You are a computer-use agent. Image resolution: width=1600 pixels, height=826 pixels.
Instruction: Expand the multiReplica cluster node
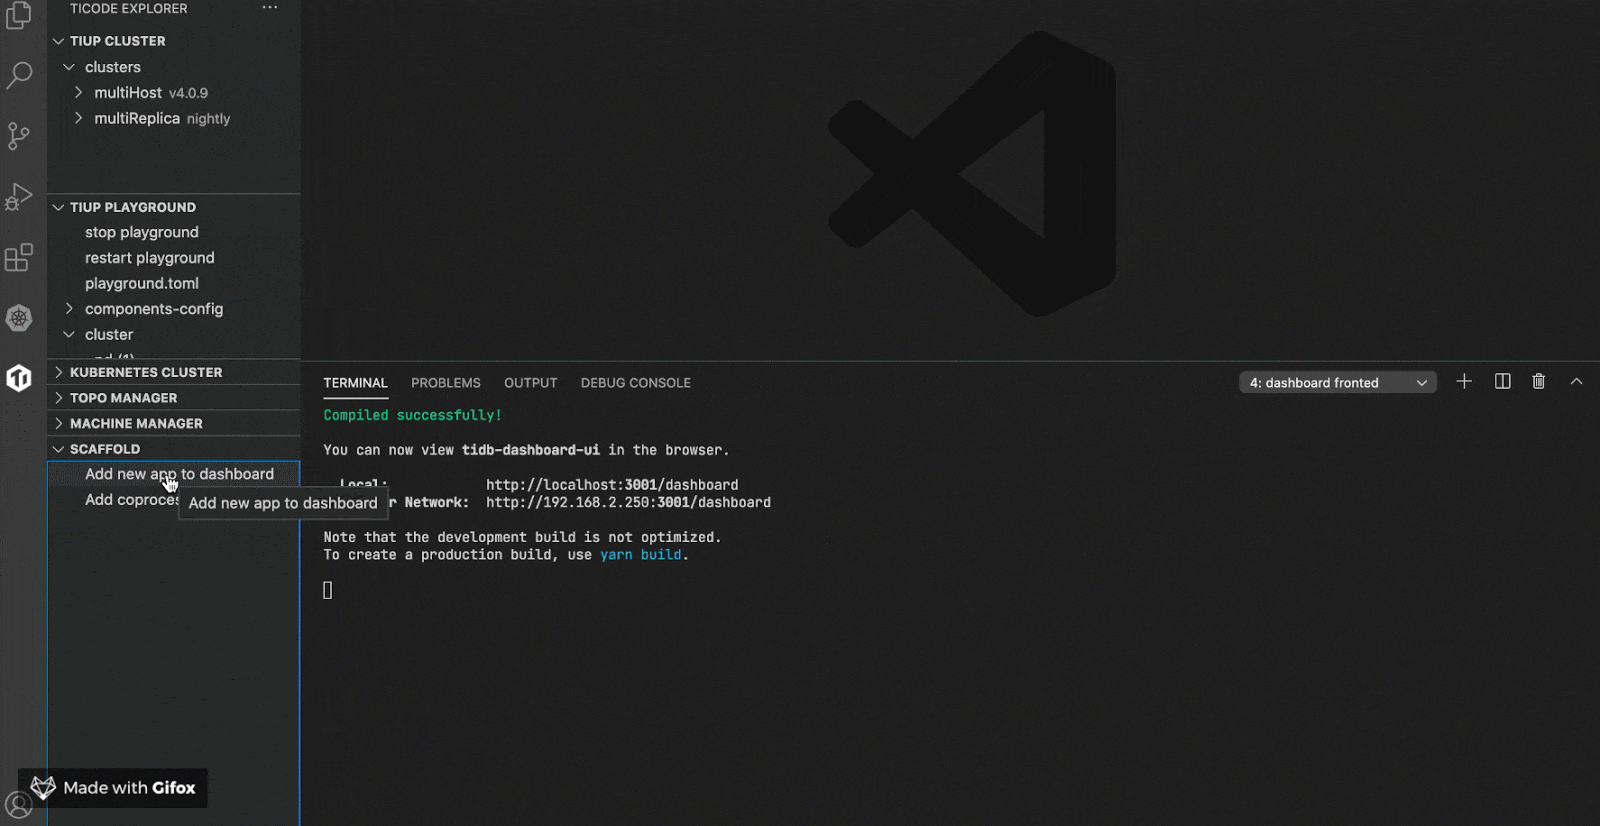pyautogui.click(x=79, y=118)
